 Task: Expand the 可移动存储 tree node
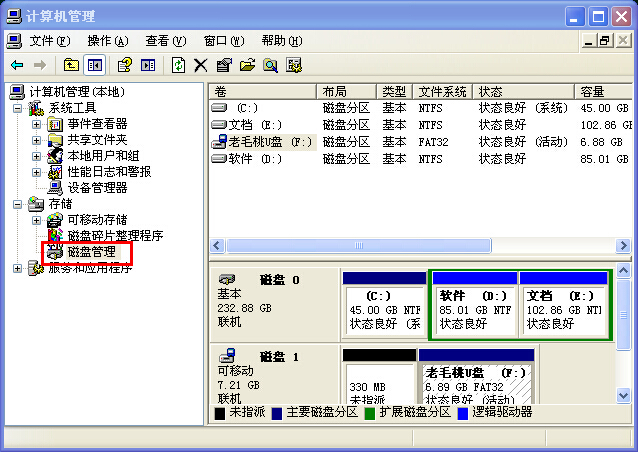point(37,220)
